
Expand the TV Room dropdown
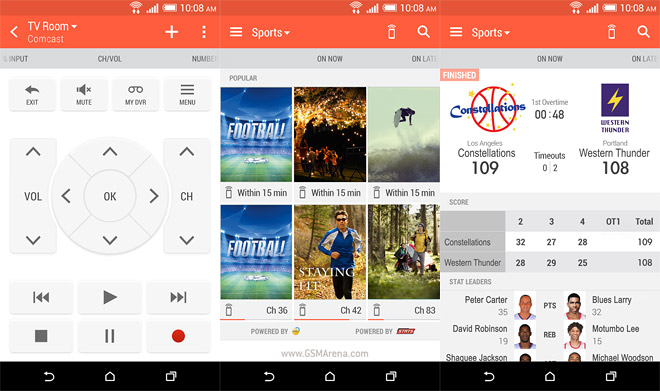pyautogui.click(x=52, y=27)
